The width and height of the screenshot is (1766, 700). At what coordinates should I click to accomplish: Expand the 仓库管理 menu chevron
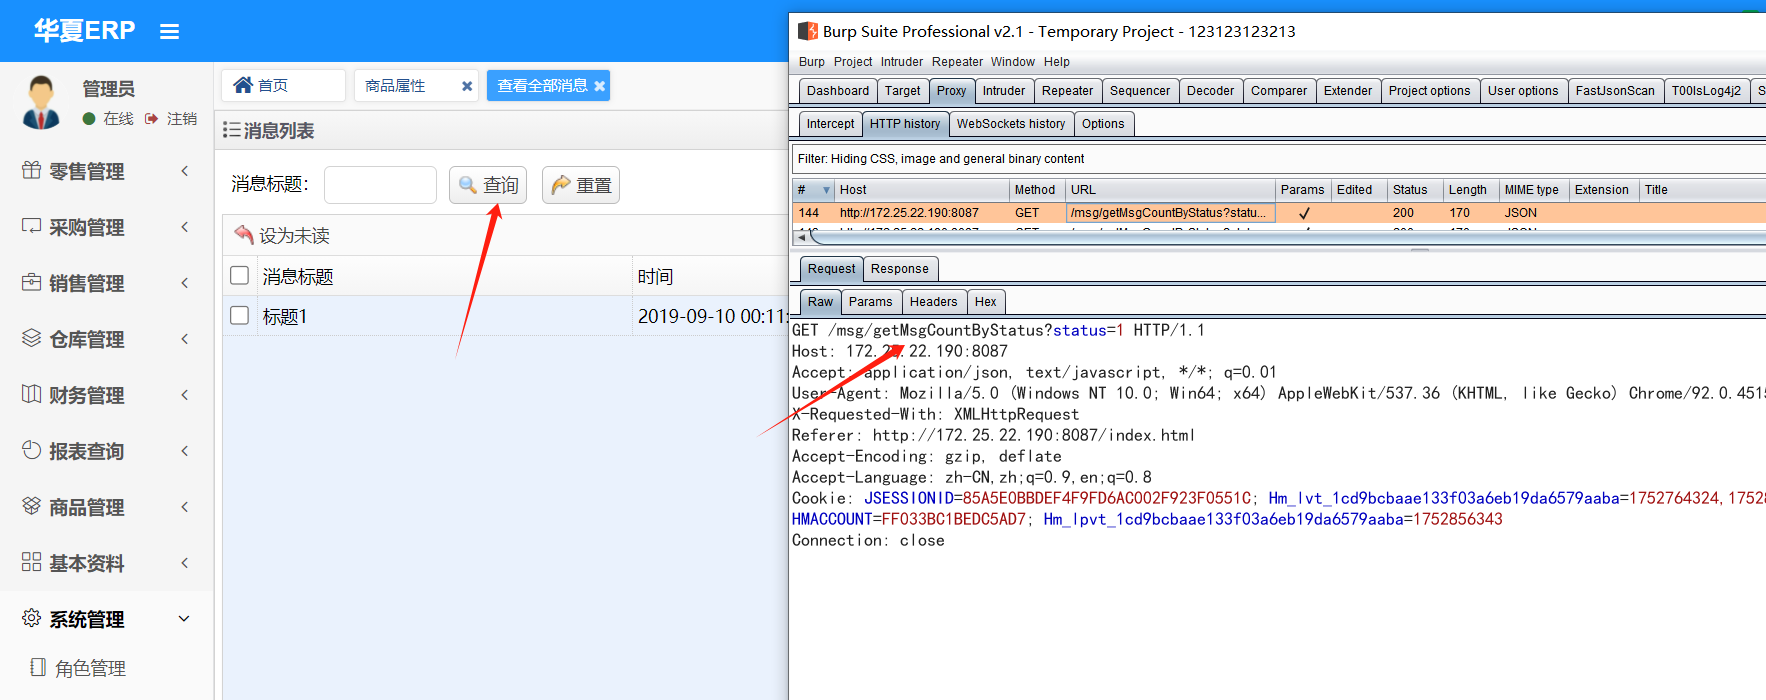(x=185, y=339)
